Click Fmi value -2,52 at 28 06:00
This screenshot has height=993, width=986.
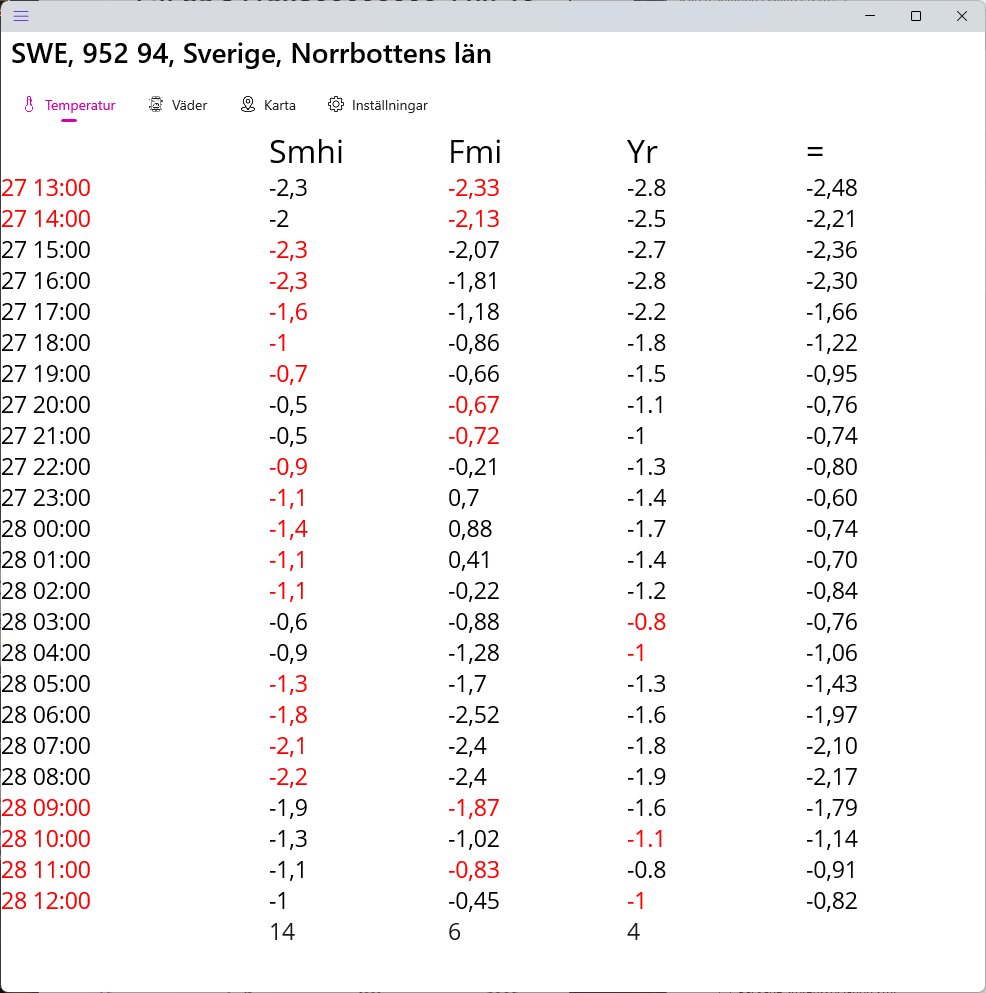point(474,716)
